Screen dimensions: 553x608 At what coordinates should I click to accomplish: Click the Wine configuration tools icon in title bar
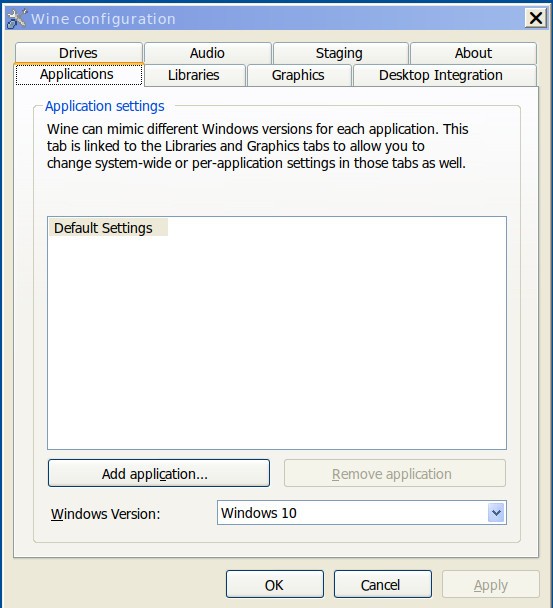(16, 18)
